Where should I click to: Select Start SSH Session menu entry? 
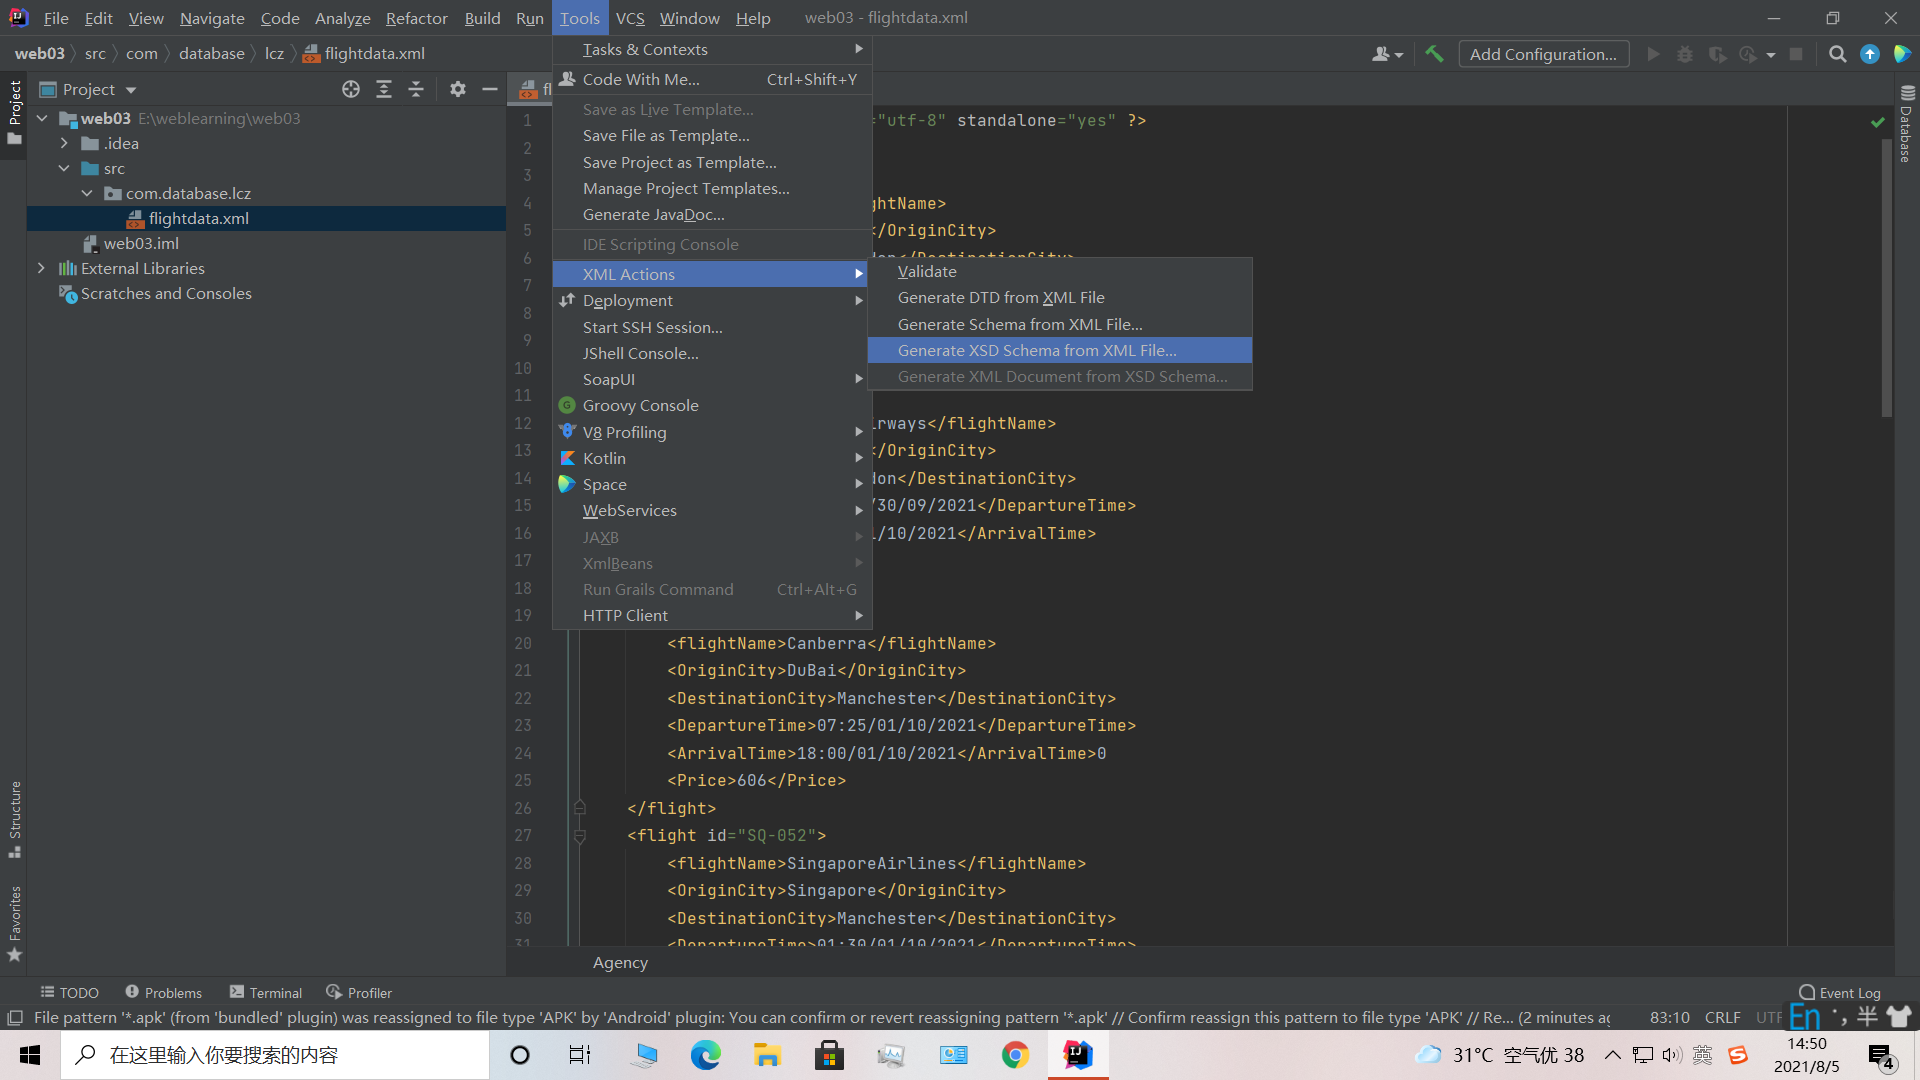(712, 327)
